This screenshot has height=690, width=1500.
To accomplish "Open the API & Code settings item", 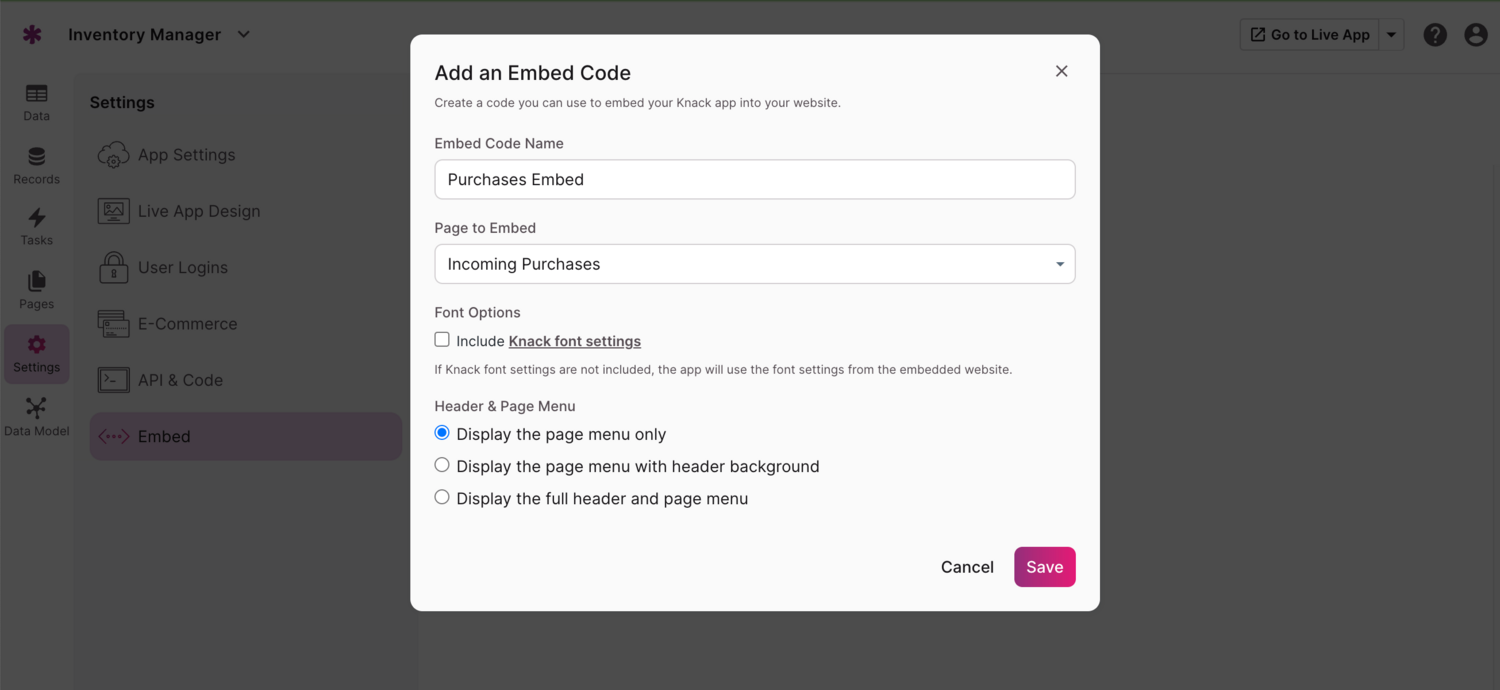I will point(180,380).
